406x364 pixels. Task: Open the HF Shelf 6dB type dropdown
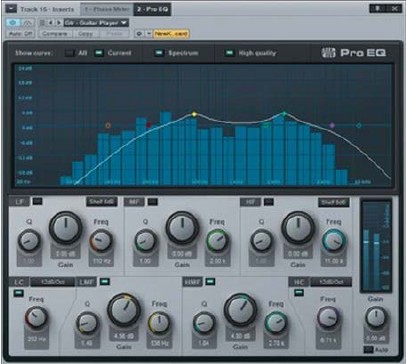click(x=334, y=202)
